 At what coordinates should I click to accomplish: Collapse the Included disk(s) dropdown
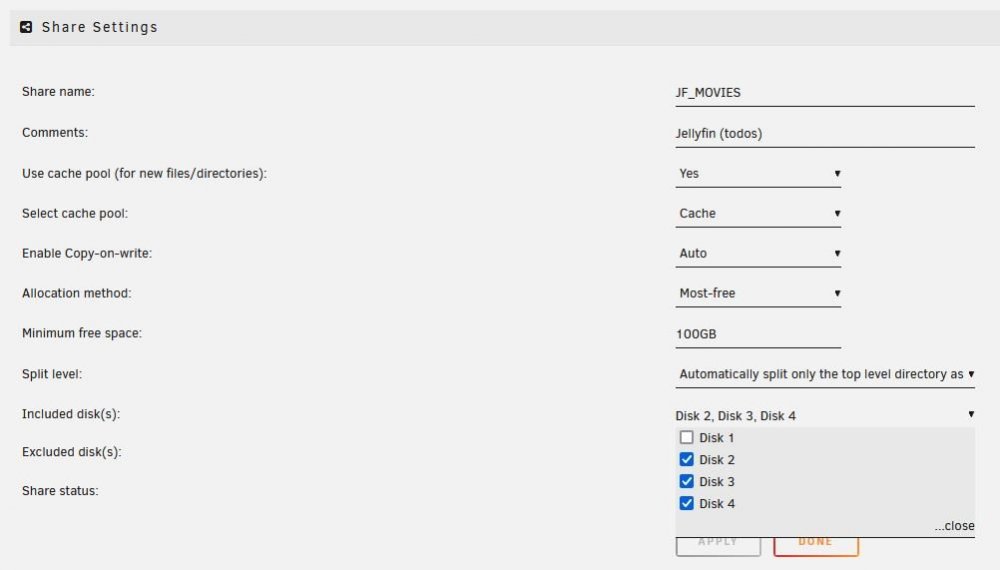click(825, 416)
